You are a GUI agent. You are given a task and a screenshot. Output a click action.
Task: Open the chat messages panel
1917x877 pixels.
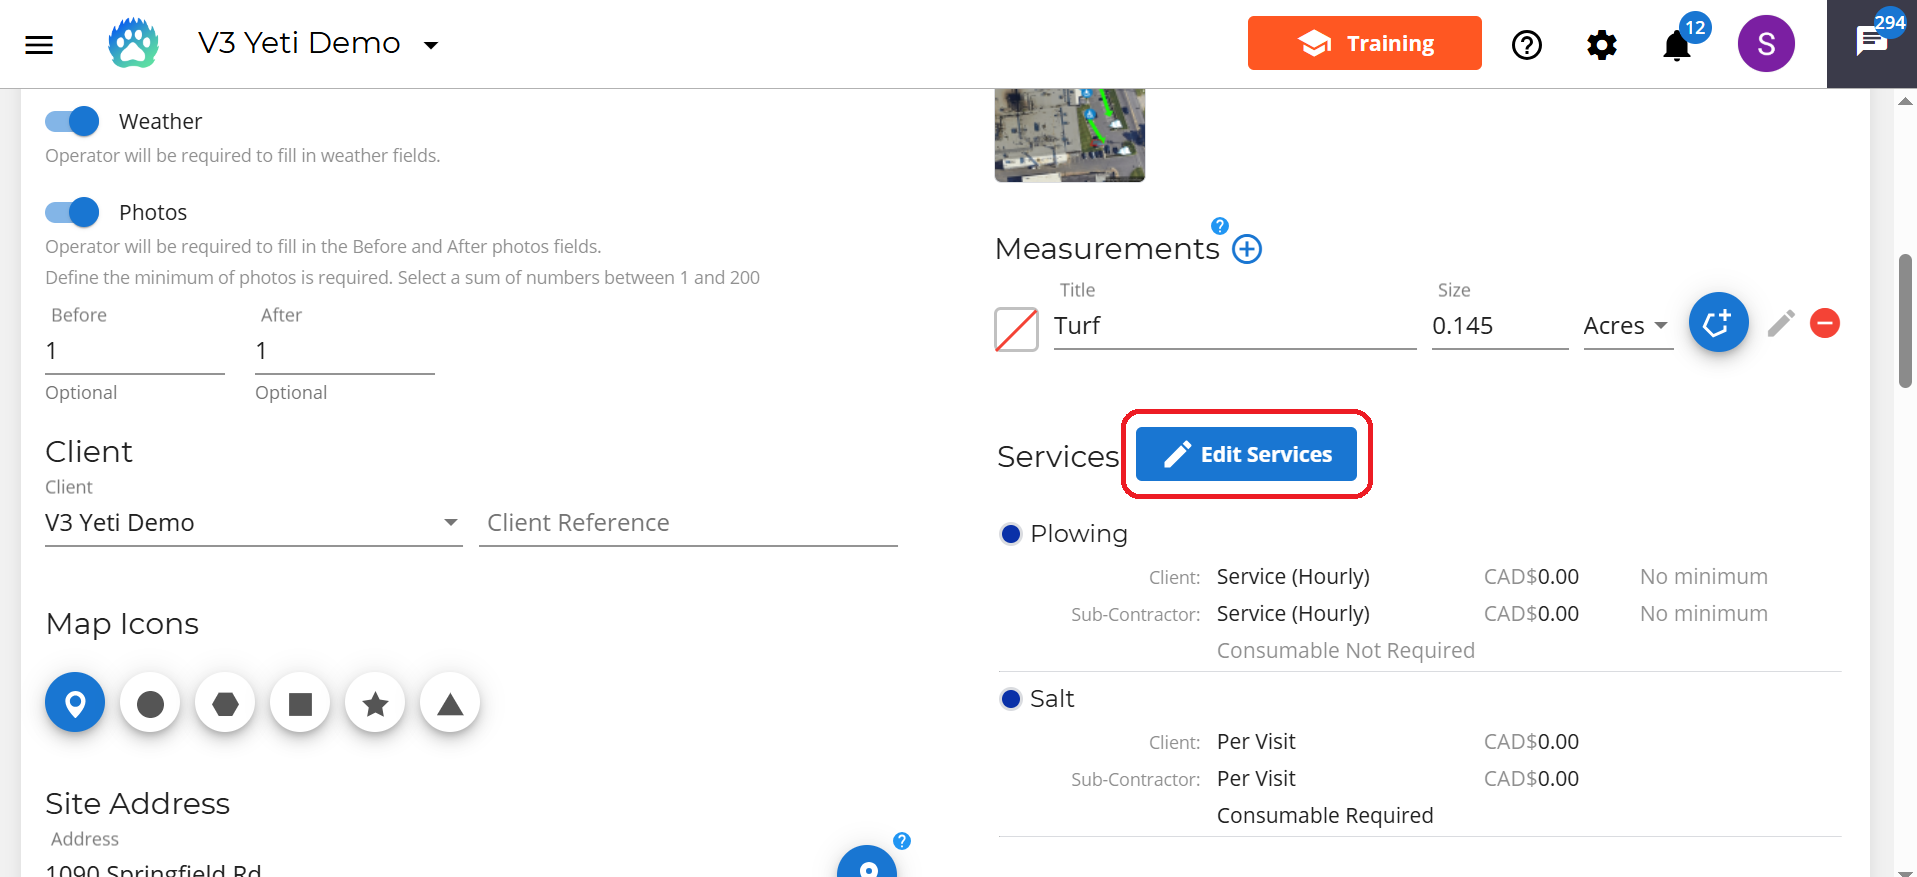coord(1871,43)
